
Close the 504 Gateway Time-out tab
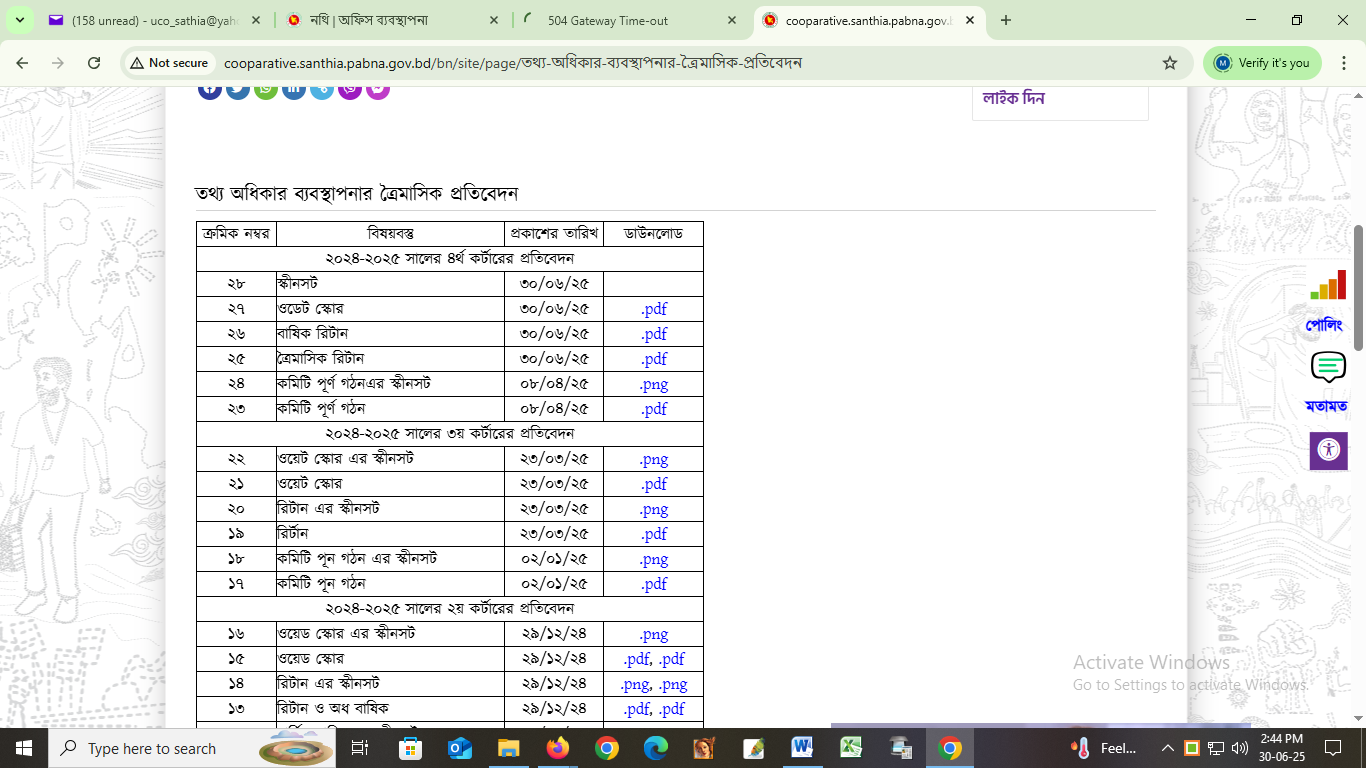point(732,20)
